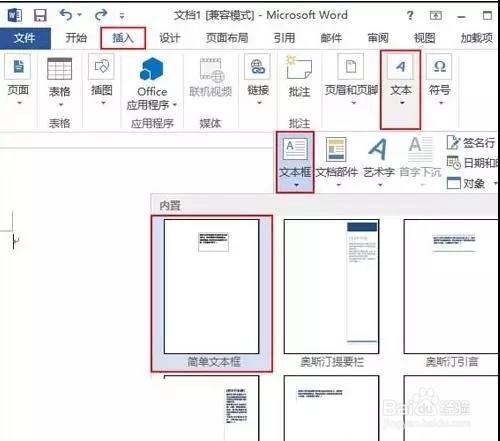
Task: Expand the 文本框 dropdown arrow
Action: click(297, 185)
